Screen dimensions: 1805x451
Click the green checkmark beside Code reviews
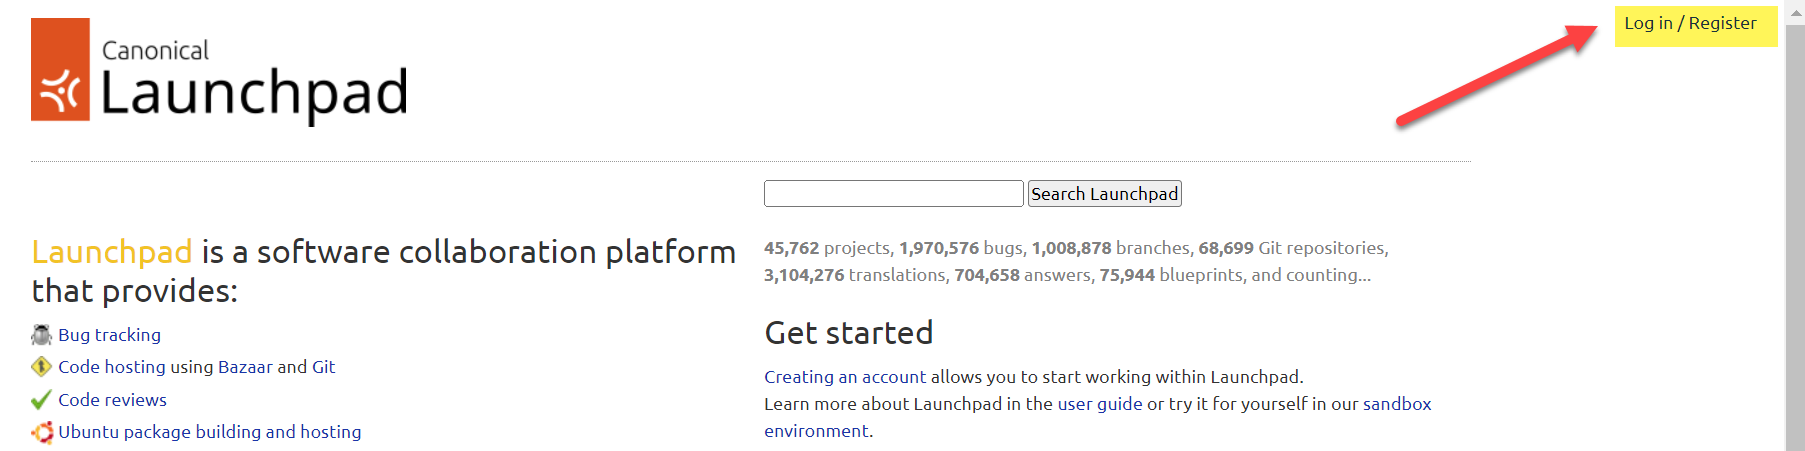(x=41, y=400)
